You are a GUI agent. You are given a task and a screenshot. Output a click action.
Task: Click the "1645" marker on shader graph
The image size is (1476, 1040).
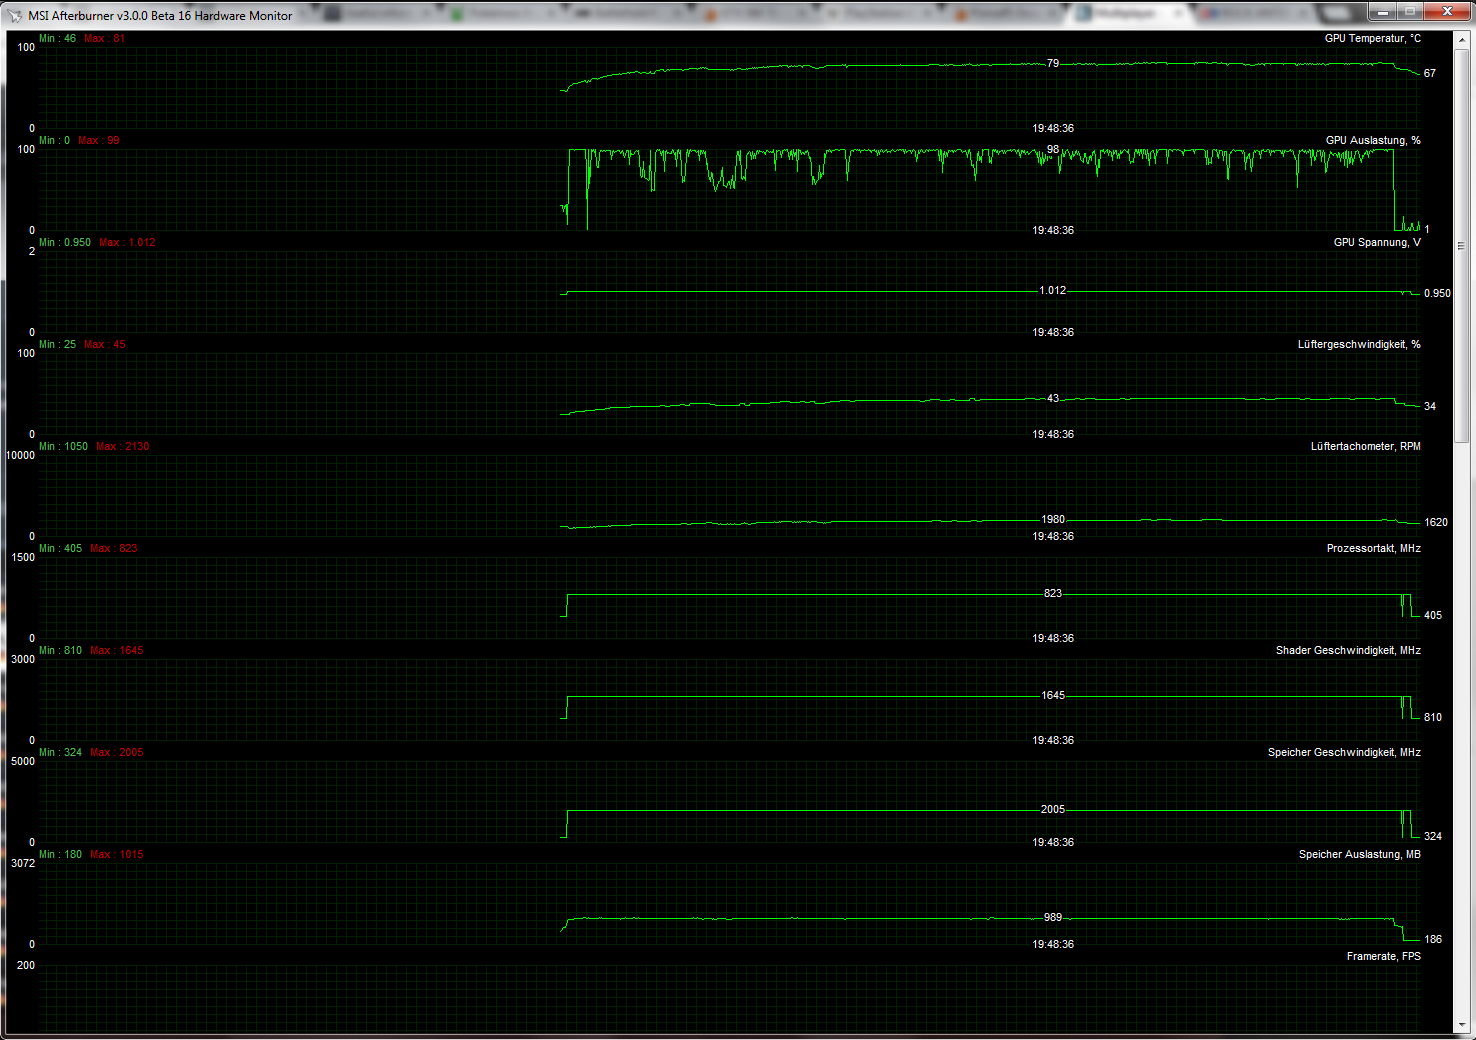point(1053,695)
